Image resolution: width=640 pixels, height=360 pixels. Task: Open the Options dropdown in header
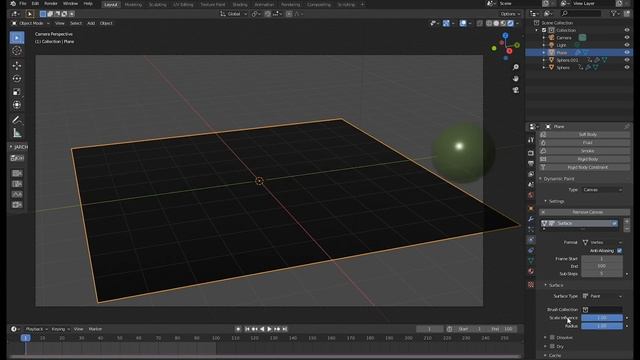click(510, 14)
